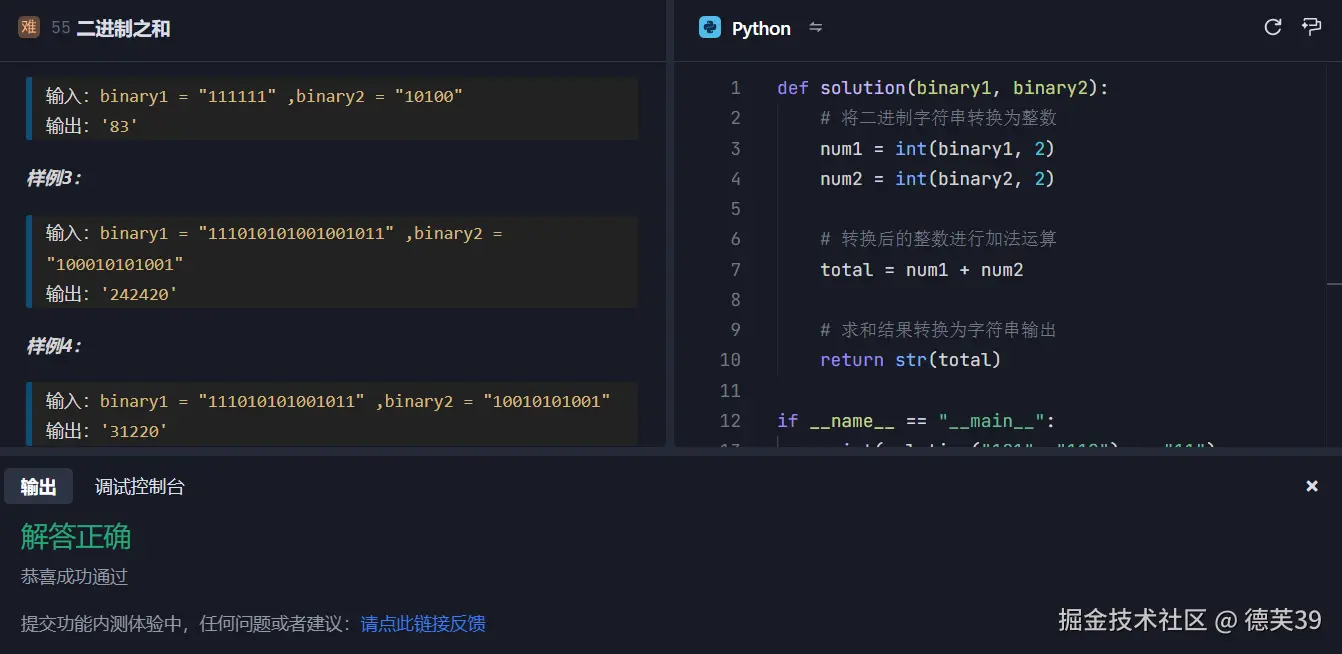The image size is (1342, 654).
Task: Click the 解答正确 result message
Action: [x=76, y=537]
